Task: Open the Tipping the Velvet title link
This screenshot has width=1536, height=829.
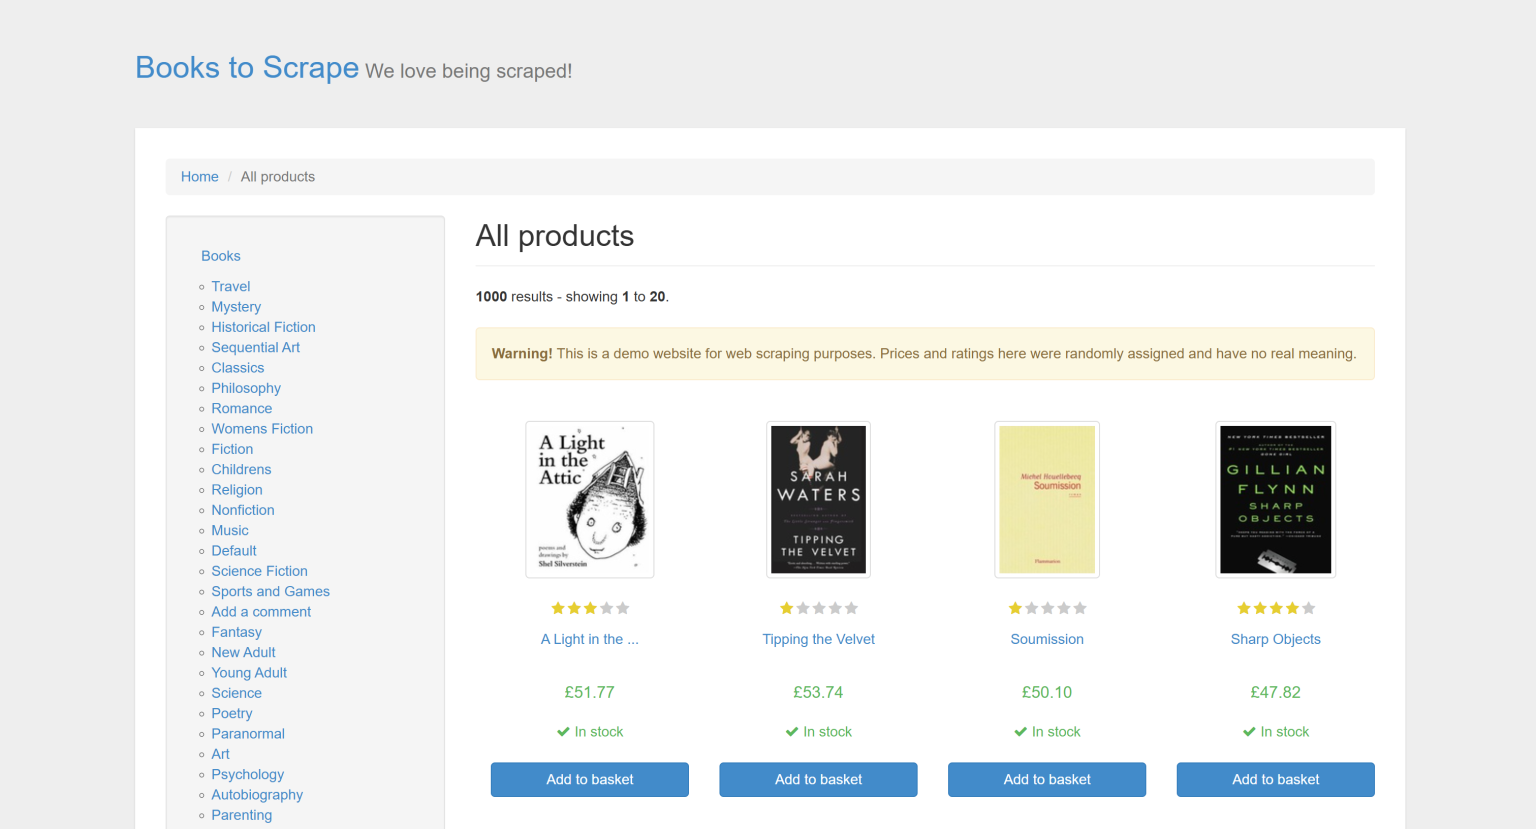Action: tap(818, 638)
